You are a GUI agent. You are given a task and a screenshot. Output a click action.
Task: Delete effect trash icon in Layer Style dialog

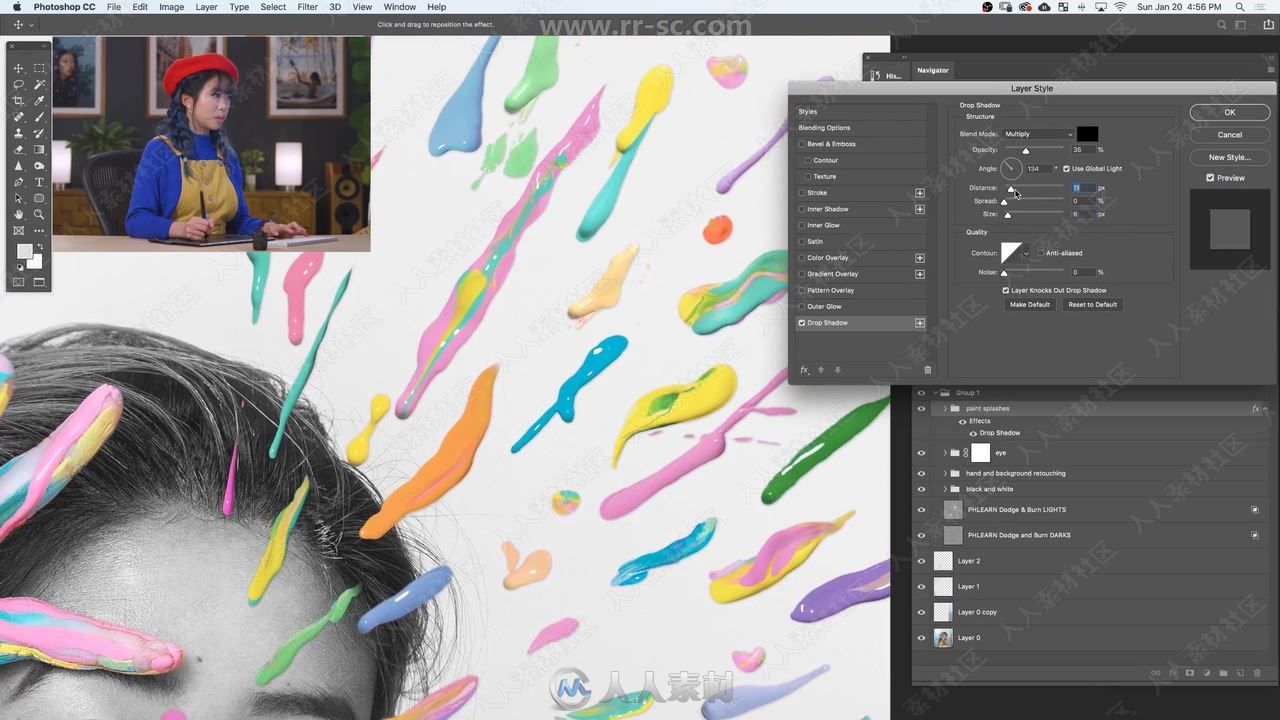coord(927,370)
